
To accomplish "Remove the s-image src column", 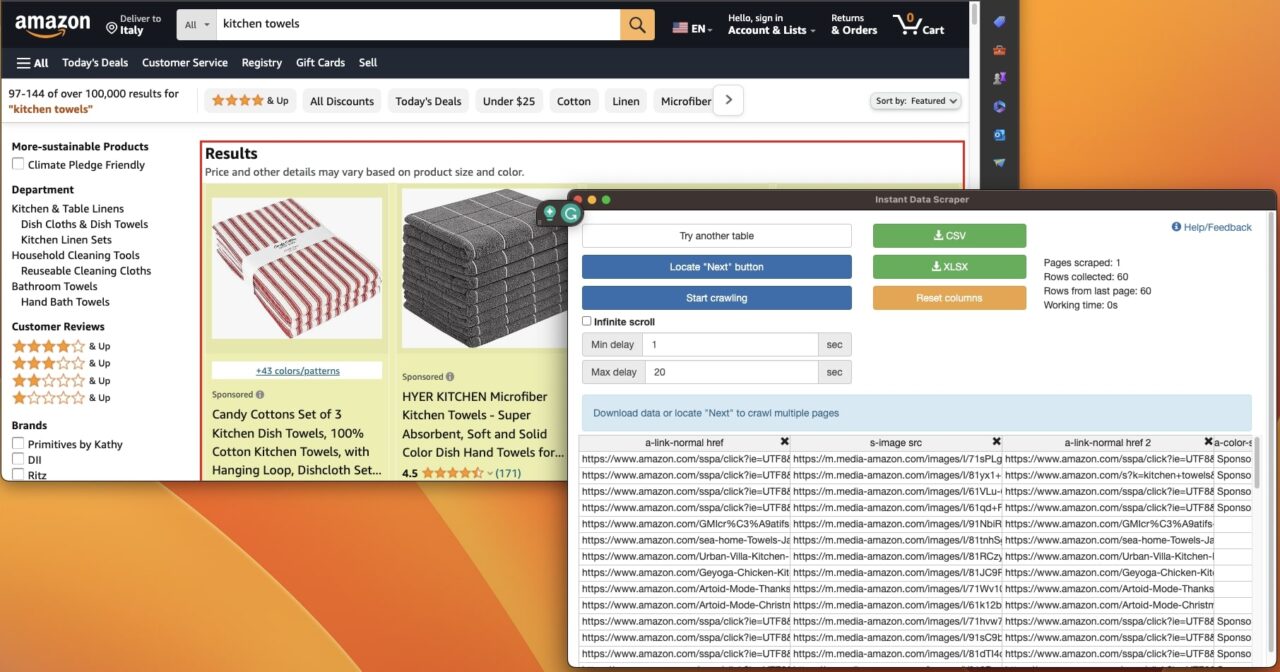I will coord(996,442).
